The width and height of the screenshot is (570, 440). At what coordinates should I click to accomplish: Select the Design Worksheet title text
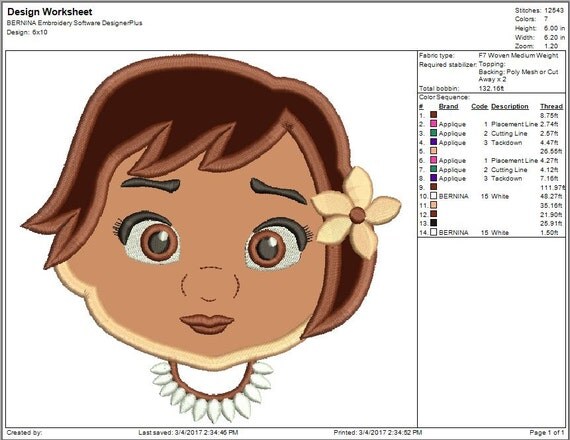click(50, 12)
